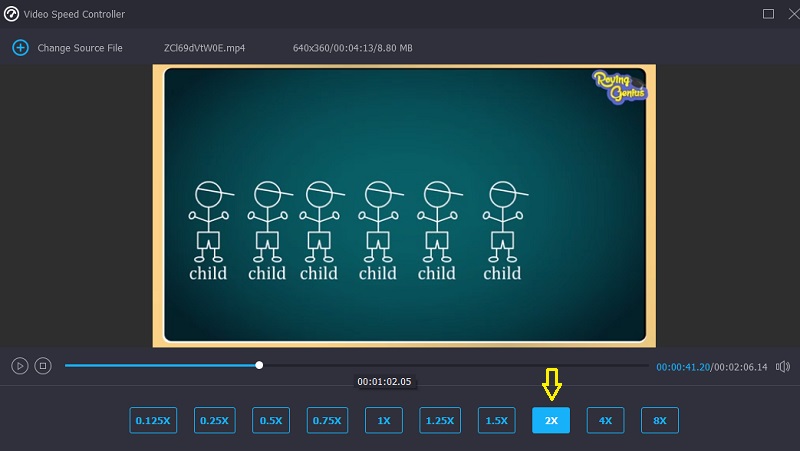
Task: Click the playback progress slider handle
Action: (259, 366)
